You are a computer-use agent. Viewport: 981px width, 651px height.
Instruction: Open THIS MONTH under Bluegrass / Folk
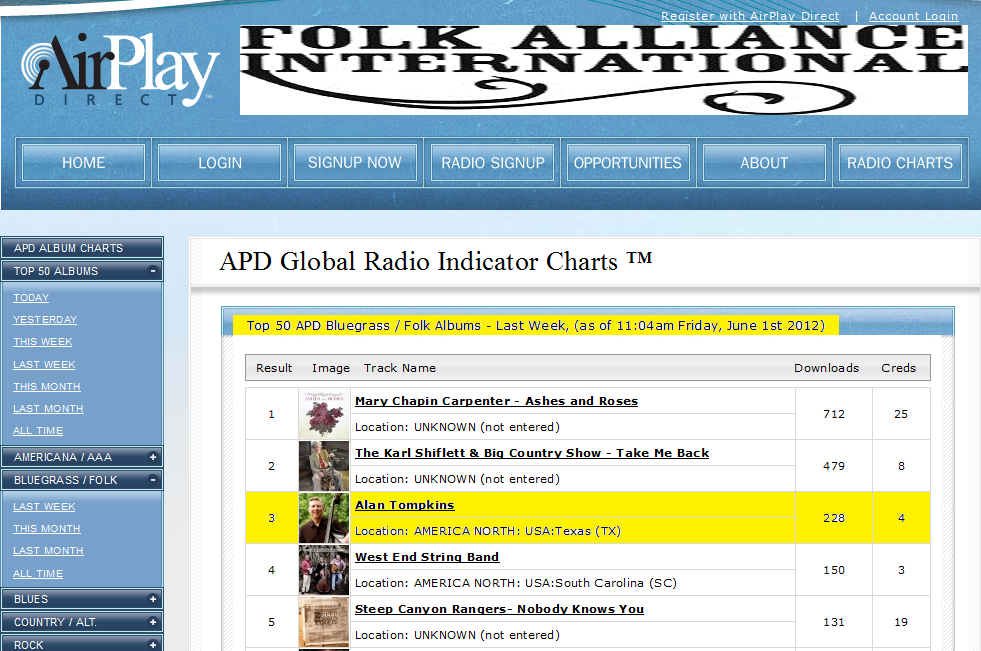click(47, 528)
